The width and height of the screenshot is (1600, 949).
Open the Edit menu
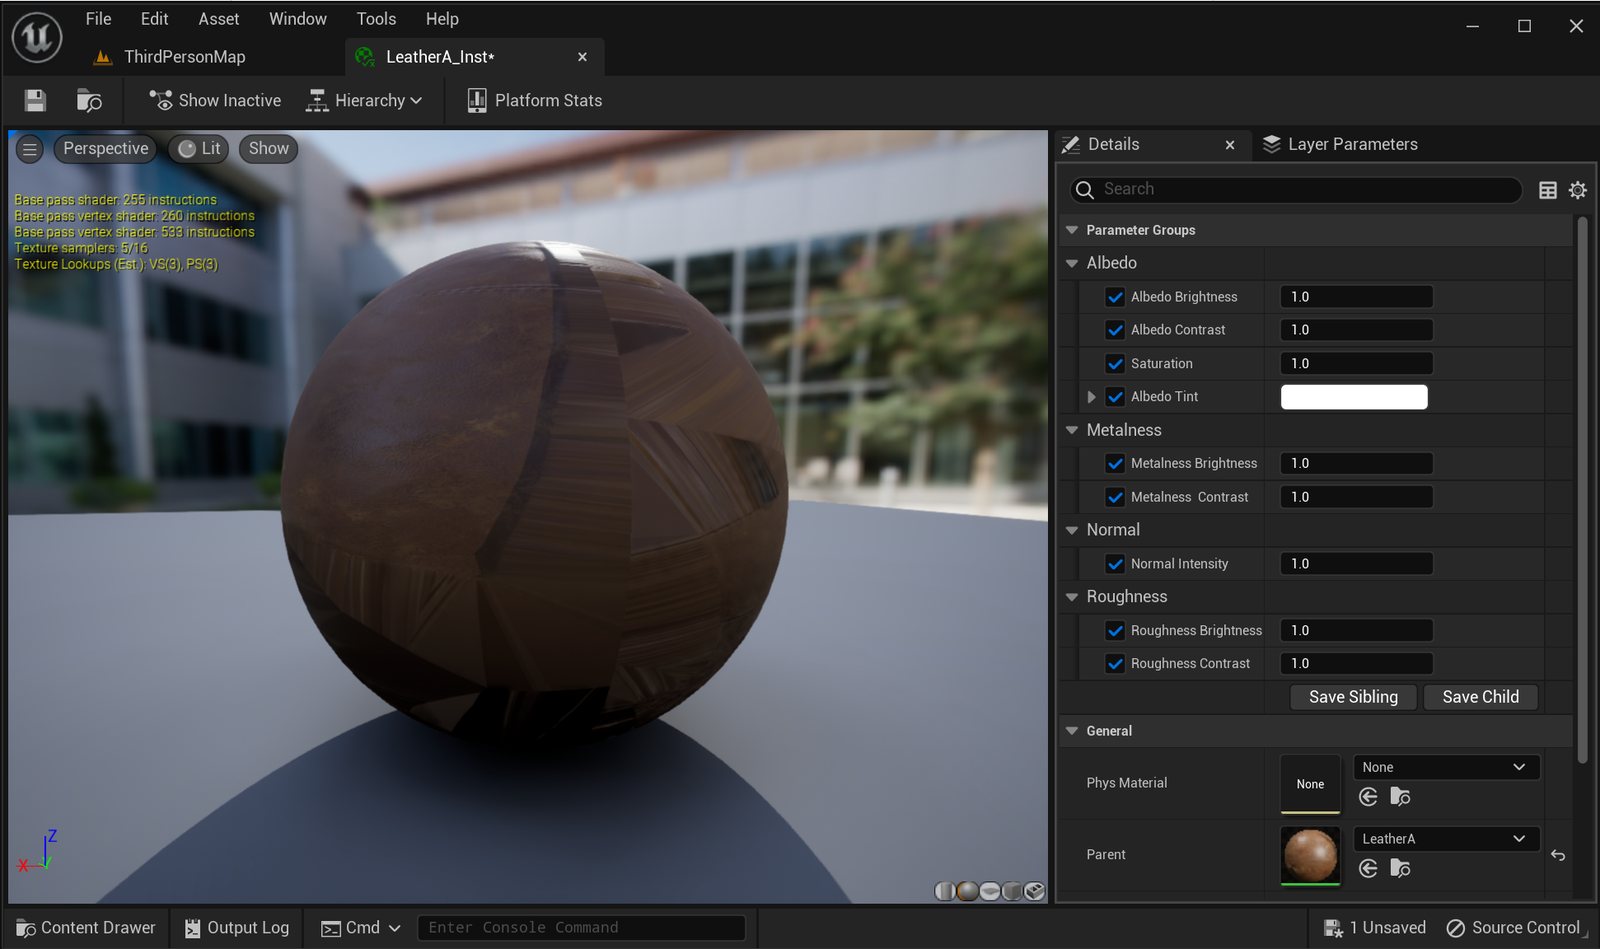[x=154, y=19]
